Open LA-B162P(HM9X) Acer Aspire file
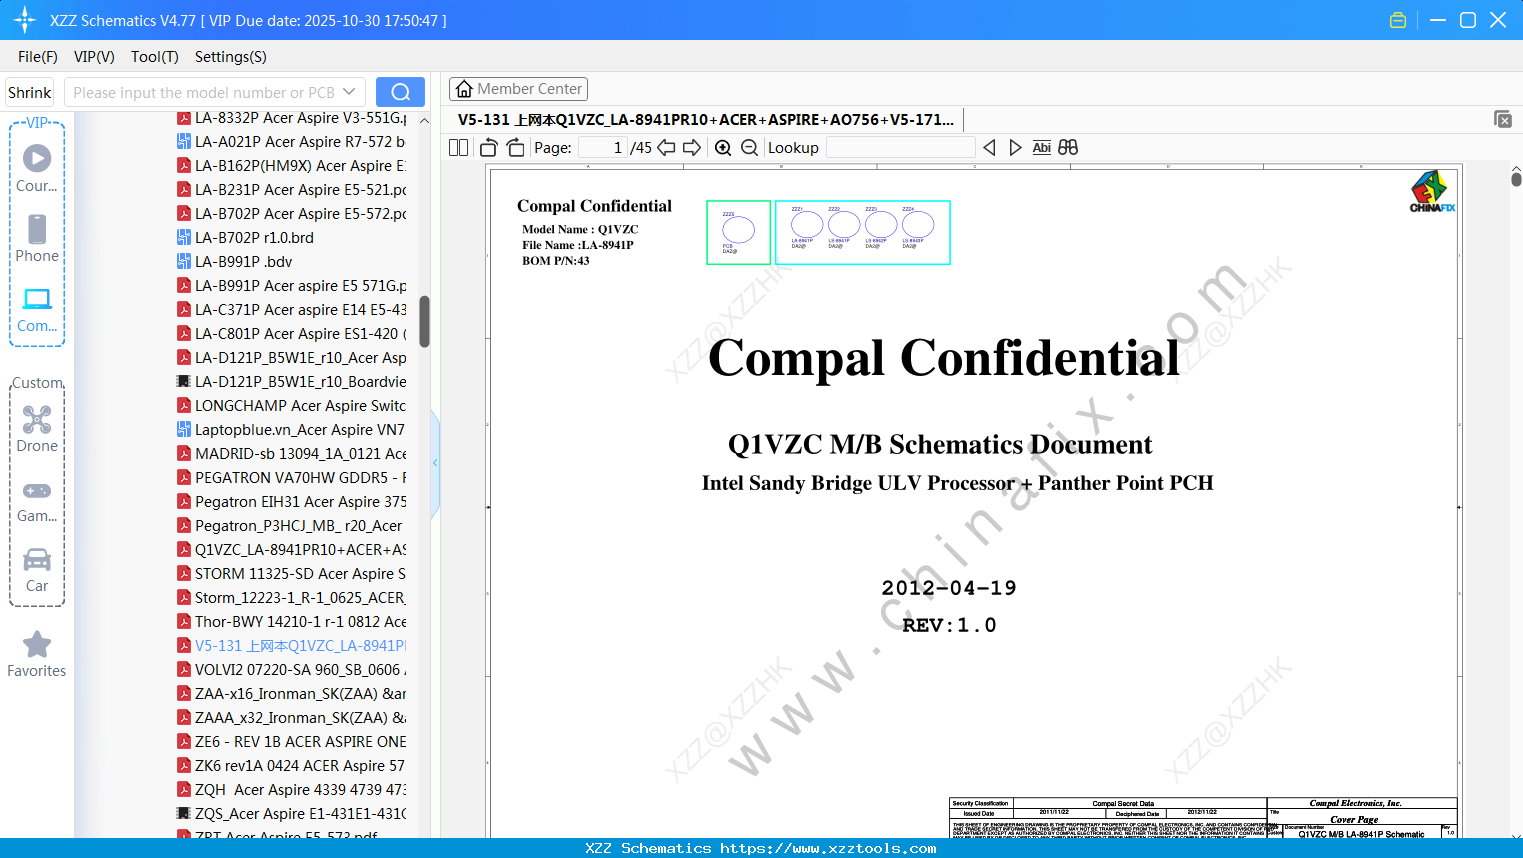Viewport: 1523px width, 858px height. coord(292,166)
